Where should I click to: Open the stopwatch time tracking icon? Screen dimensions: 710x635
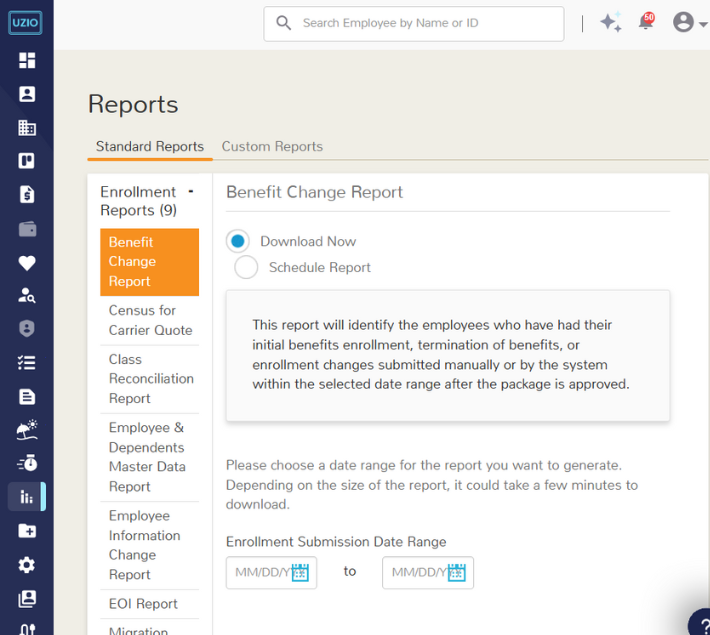[x=27, y=463]
